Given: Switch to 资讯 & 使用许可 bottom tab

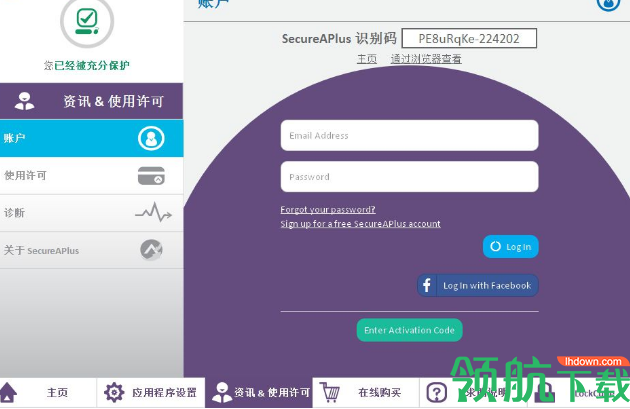Looking at the screenshot, I should click(259, 393).
